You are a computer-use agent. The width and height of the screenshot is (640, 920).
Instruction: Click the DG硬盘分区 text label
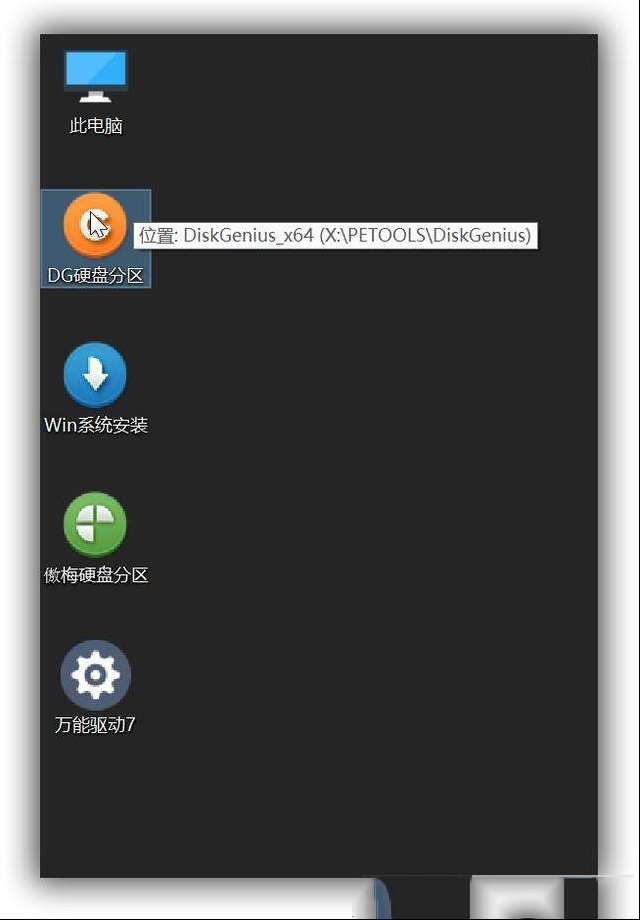[96, 275]
